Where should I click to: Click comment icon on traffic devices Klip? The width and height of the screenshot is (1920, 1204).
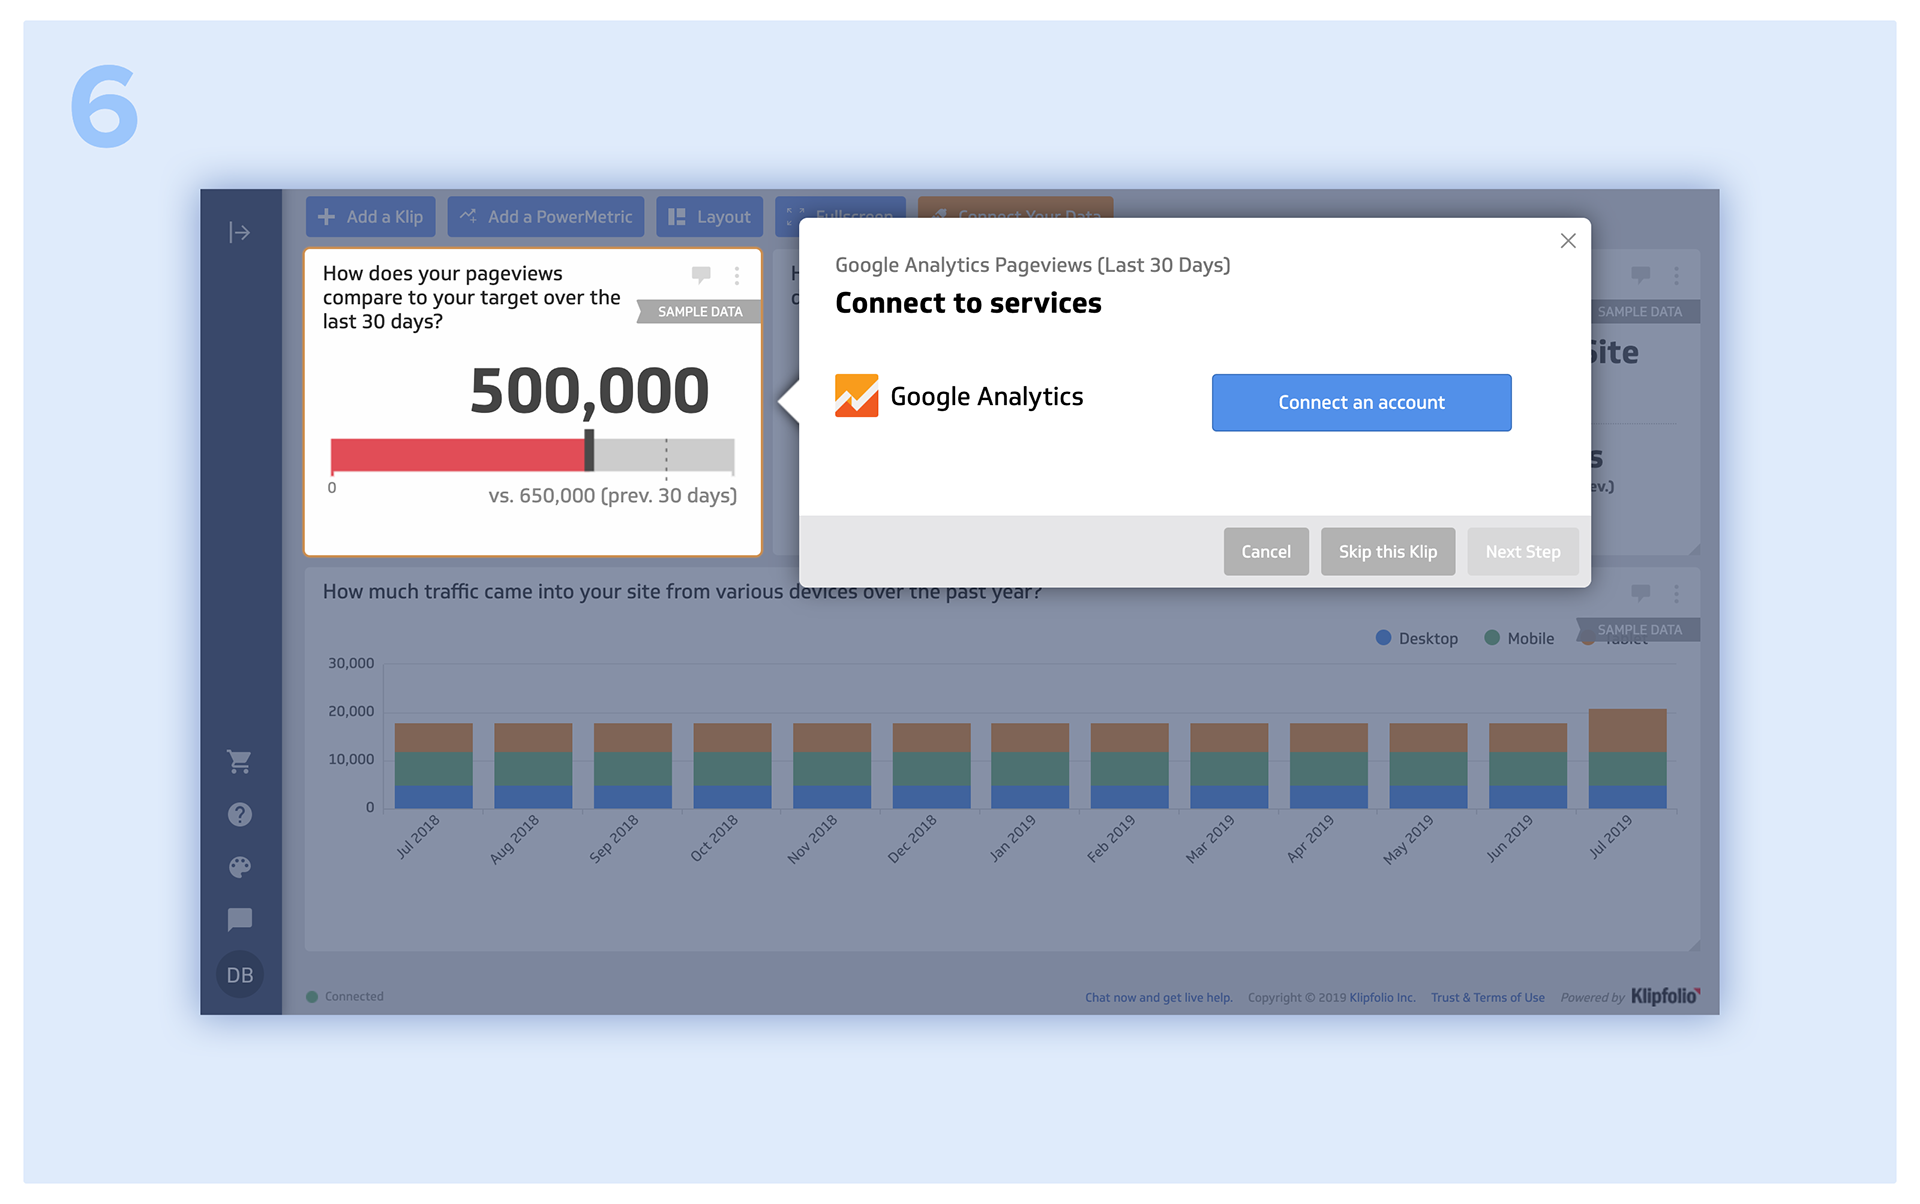tap(1641, 593)
